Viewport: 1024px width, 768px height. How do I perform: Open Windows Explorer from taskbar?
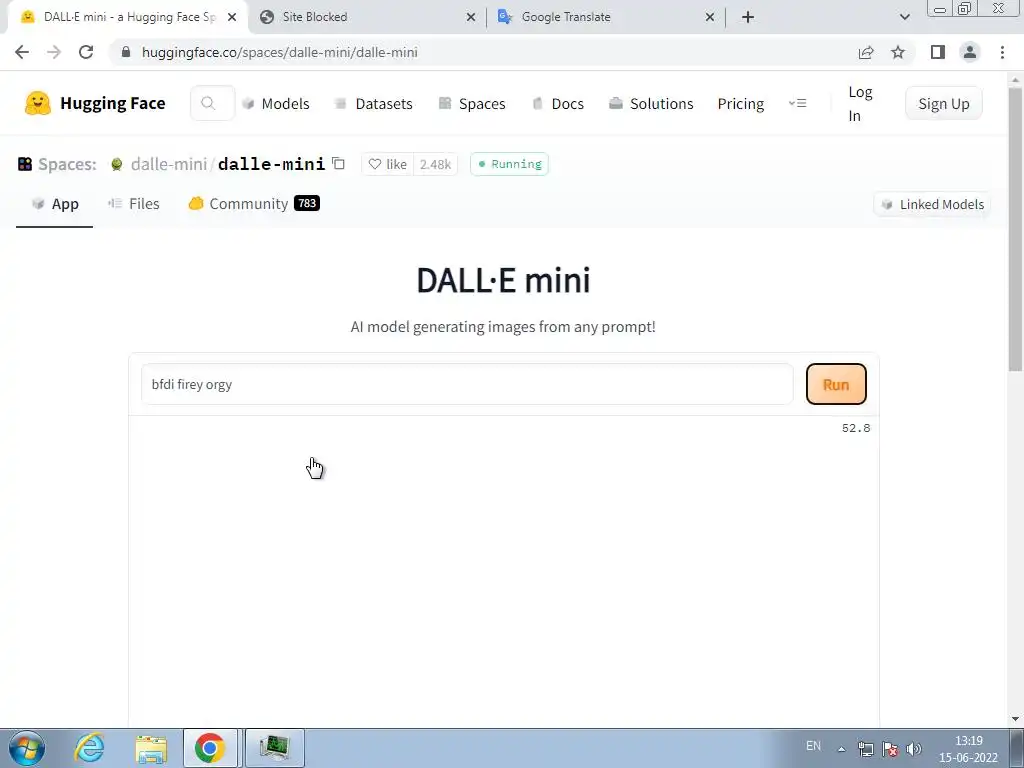pyautogui.click(x=152, y=748)
